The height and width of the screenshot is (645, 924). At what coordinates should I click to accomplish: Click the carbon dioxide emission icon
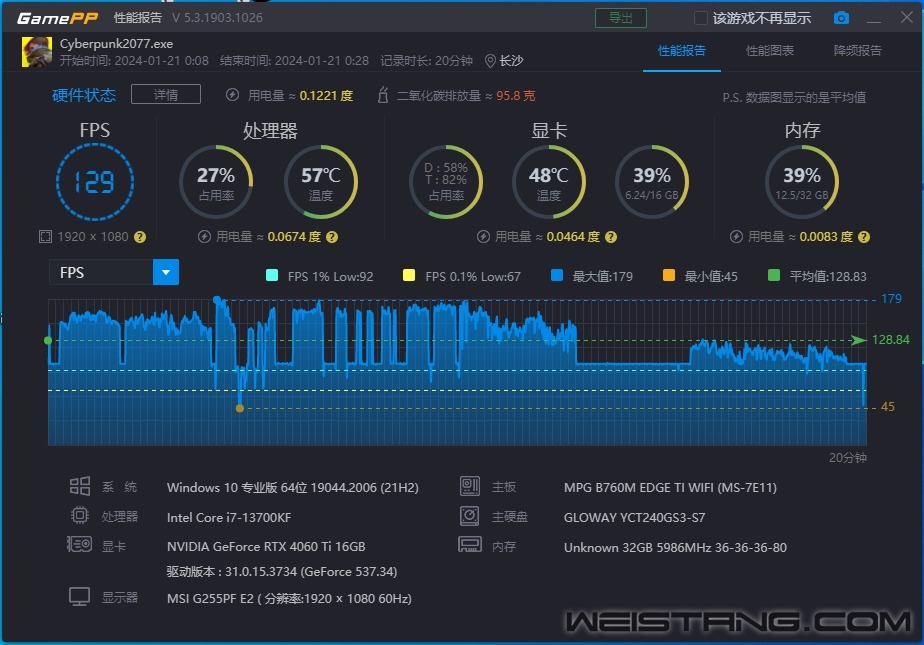click(383, 95)
